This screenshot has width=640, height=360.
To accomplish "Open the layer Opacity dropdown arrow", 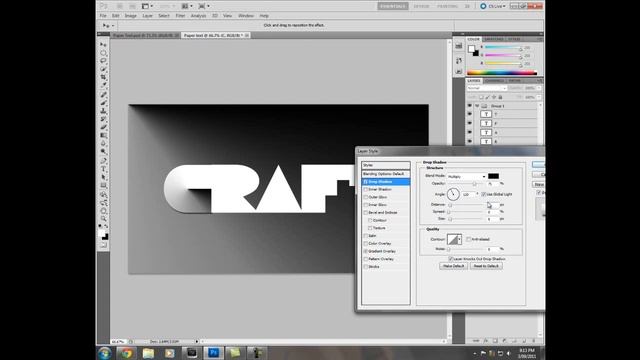I will pyautogui.click(x=539, y=88).
